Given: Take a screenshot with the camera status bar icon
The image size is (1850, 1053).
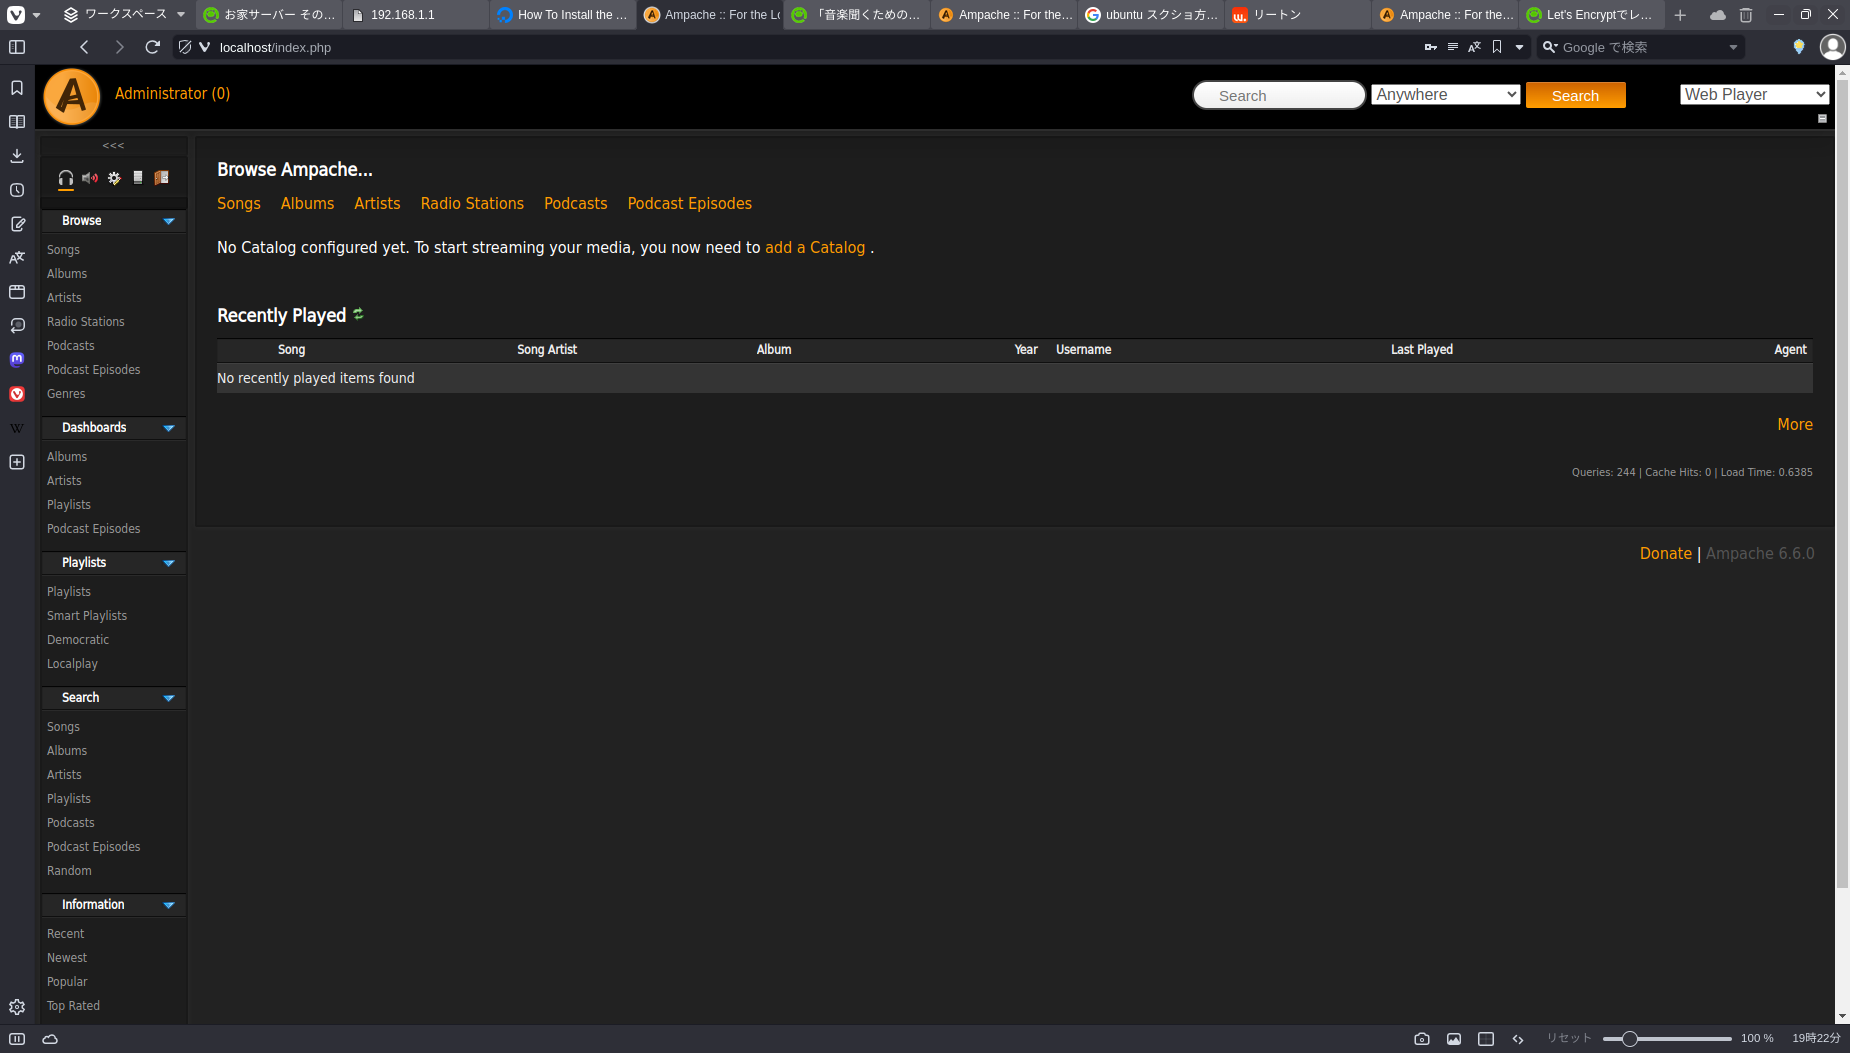Looking at the screenshot, I should pos(1422,1039).
